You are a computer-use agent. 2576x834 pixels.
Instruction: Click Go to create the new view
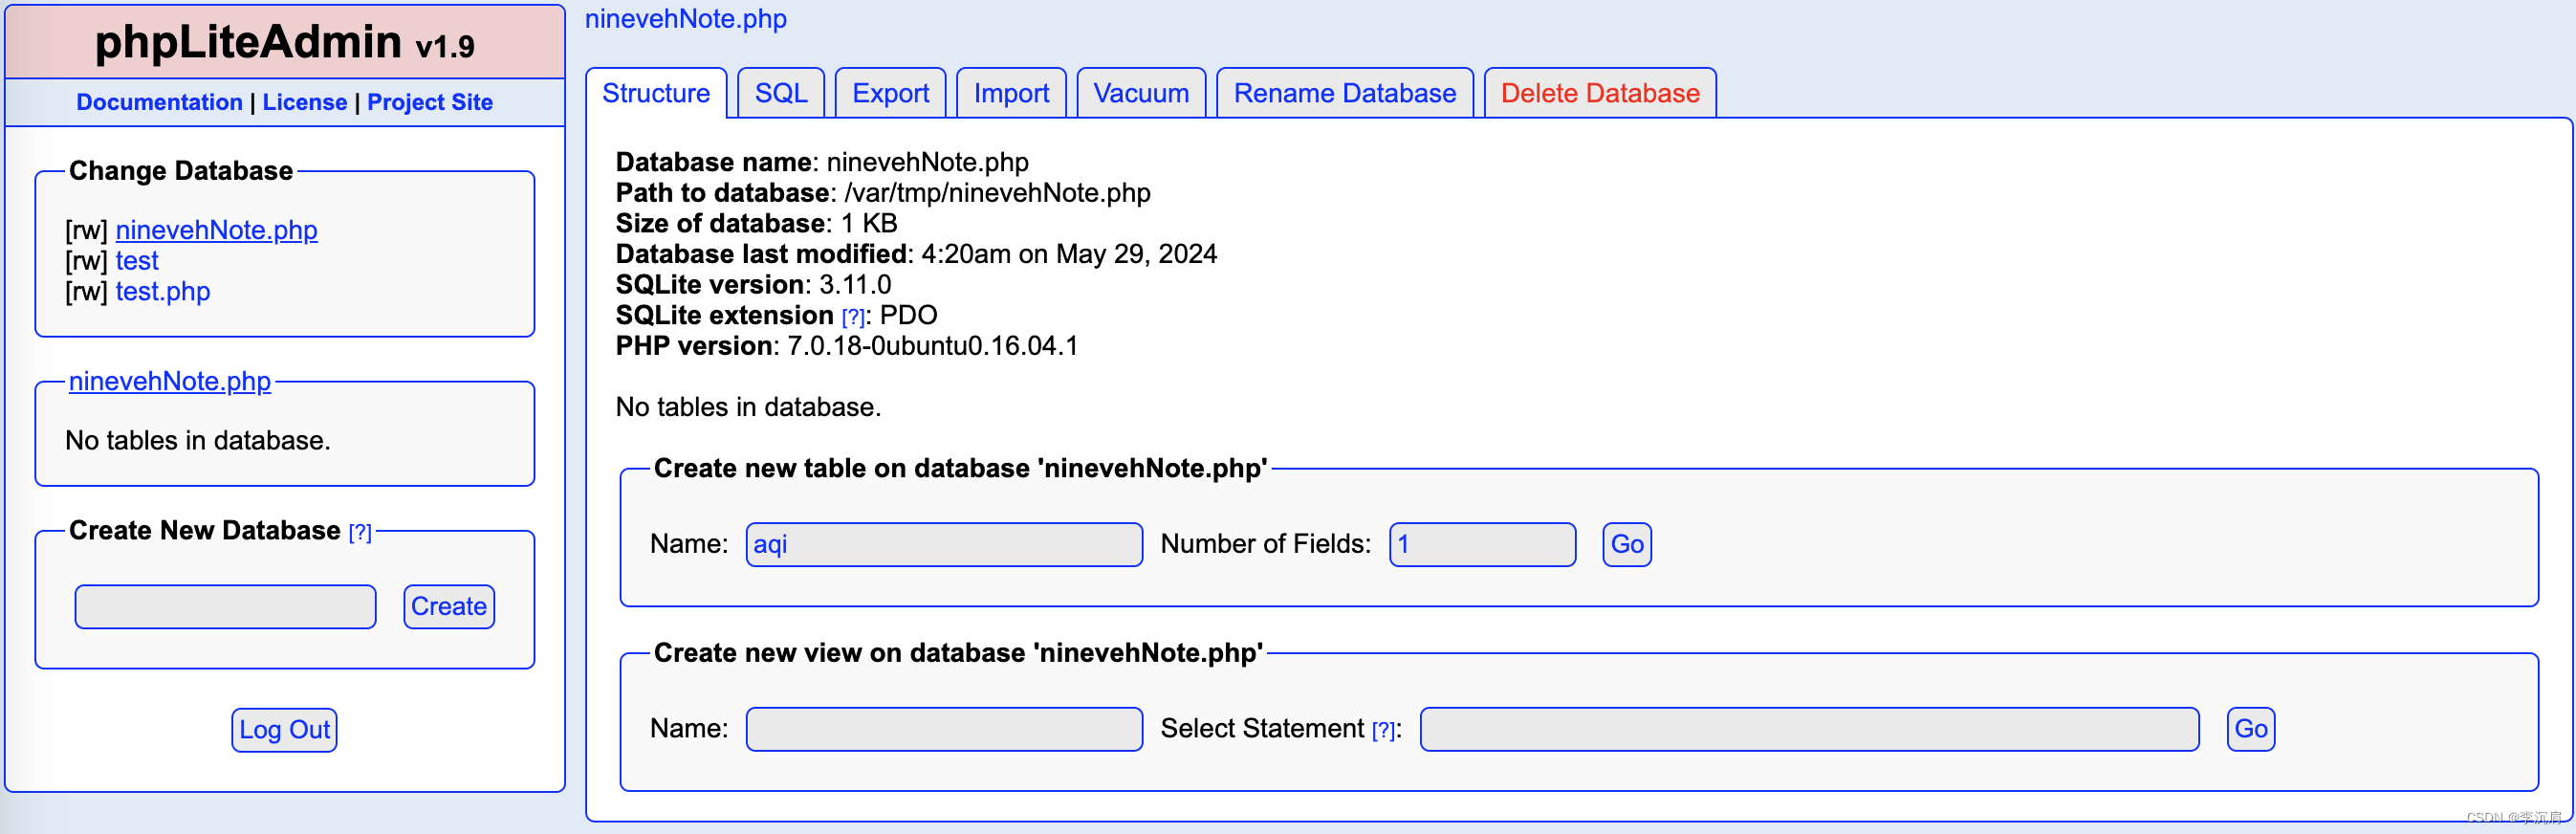click(2251, 729)
